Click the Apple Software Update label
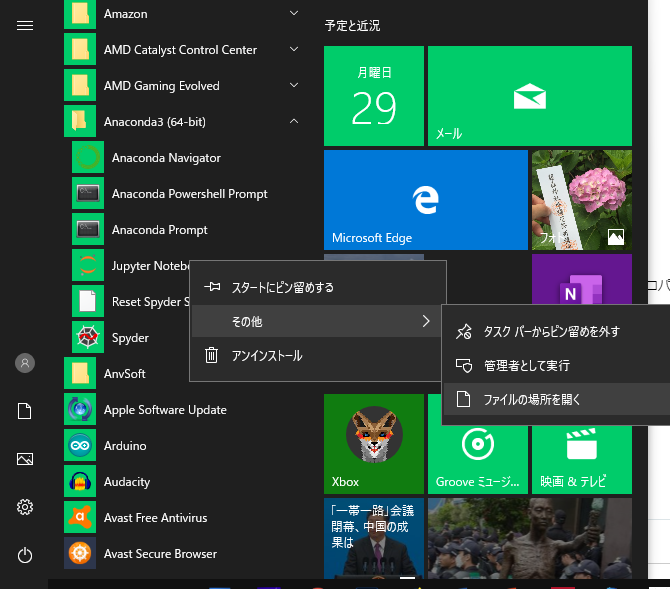The height and width of the screenshot is (589, 670). pos(165,410)
